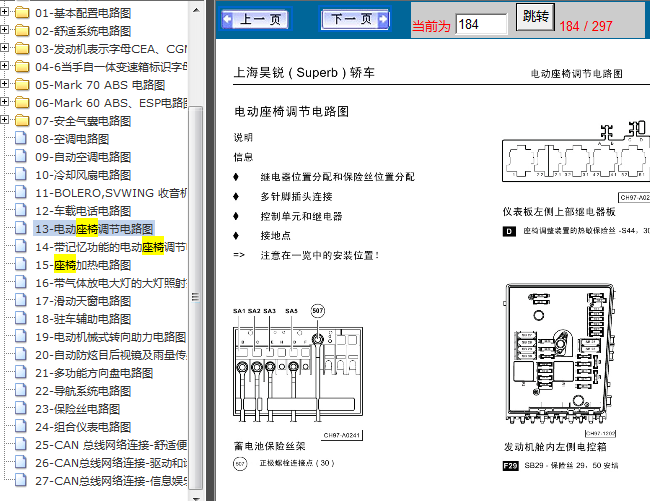Click page icon of 21-多功能方向盘电路图

pos(21,372)
